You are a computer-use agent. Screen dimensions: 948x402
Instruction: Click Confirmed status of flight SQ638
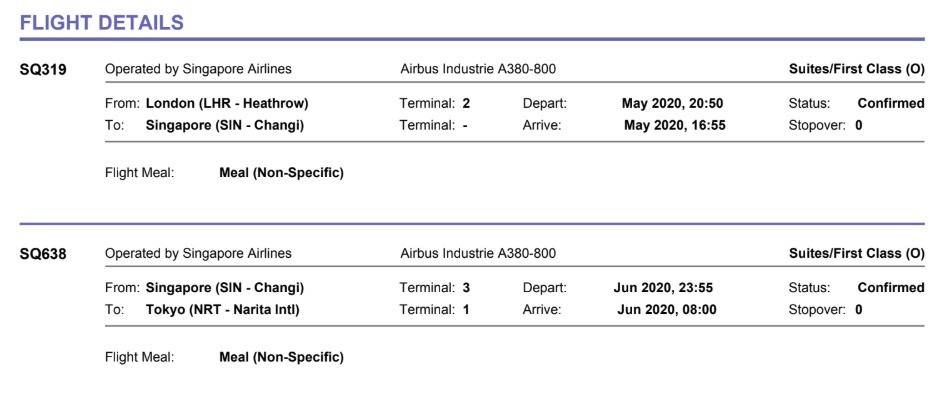pos(890,287)
